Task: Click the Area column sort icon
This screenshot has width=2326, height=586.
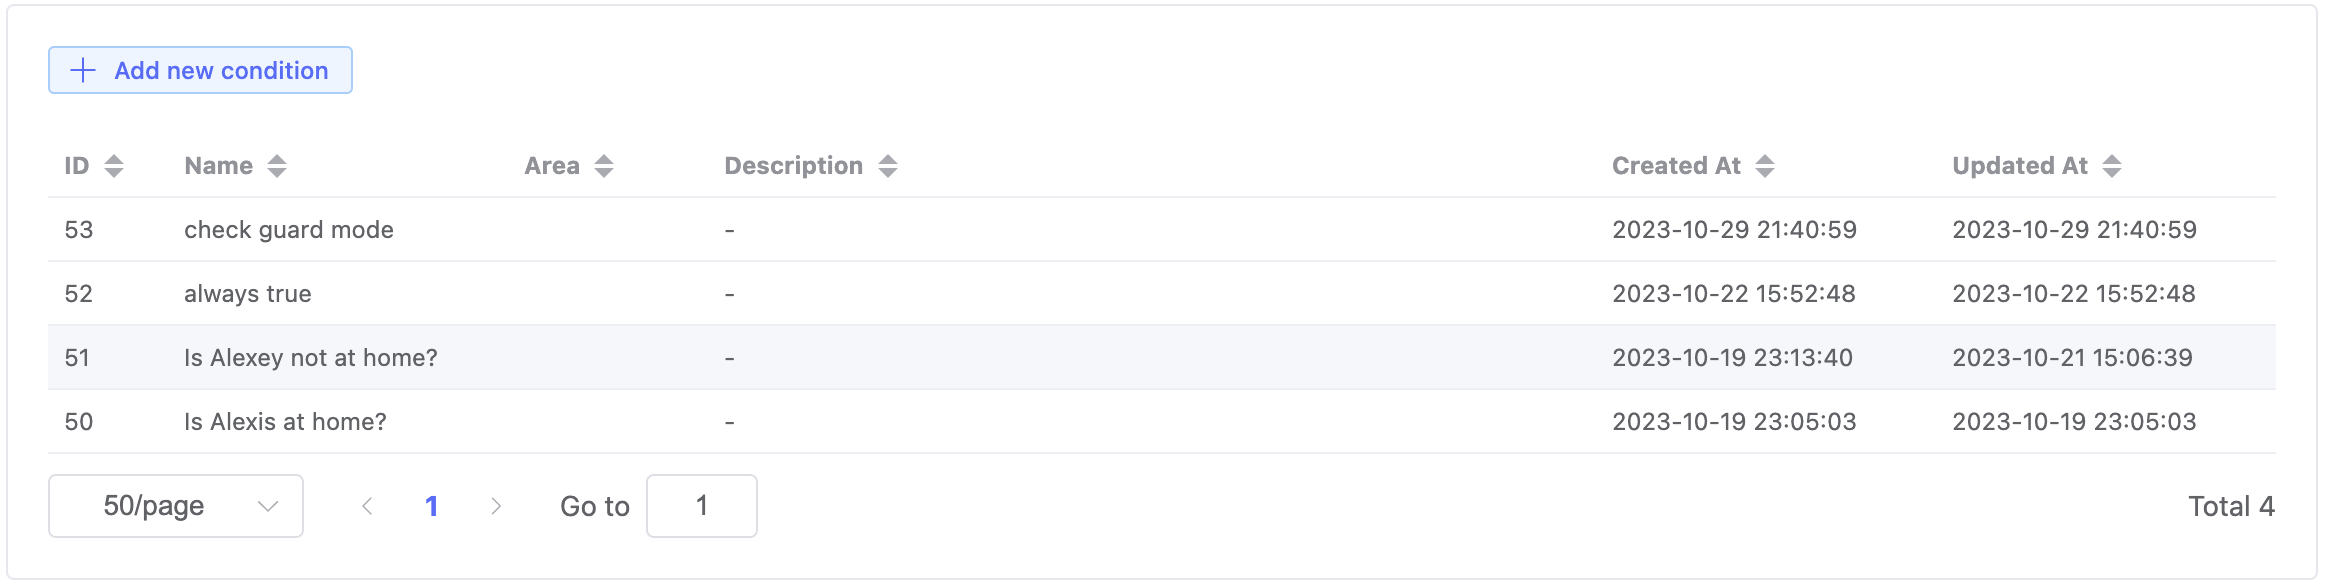Action: 604,166
